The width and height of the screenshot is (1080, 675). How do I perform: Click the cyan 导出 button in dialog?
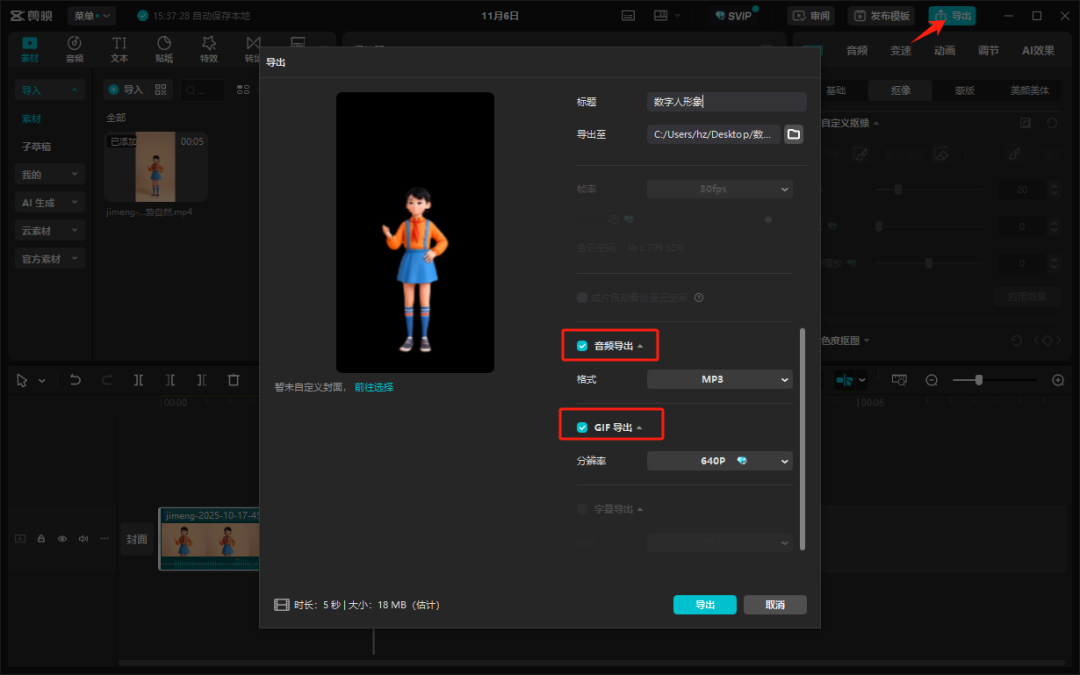click(x=704, y=605)
